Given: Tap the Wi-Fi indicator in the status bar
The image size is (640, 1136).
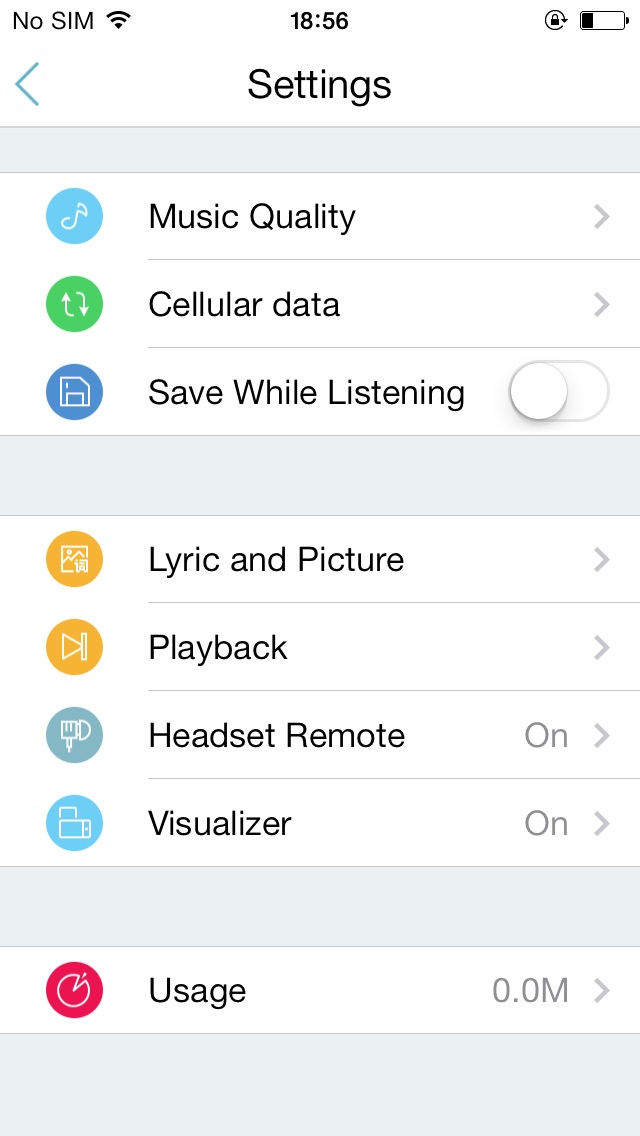Looking at the screenshot, I should pyautogui.click(x=119, y=20).
